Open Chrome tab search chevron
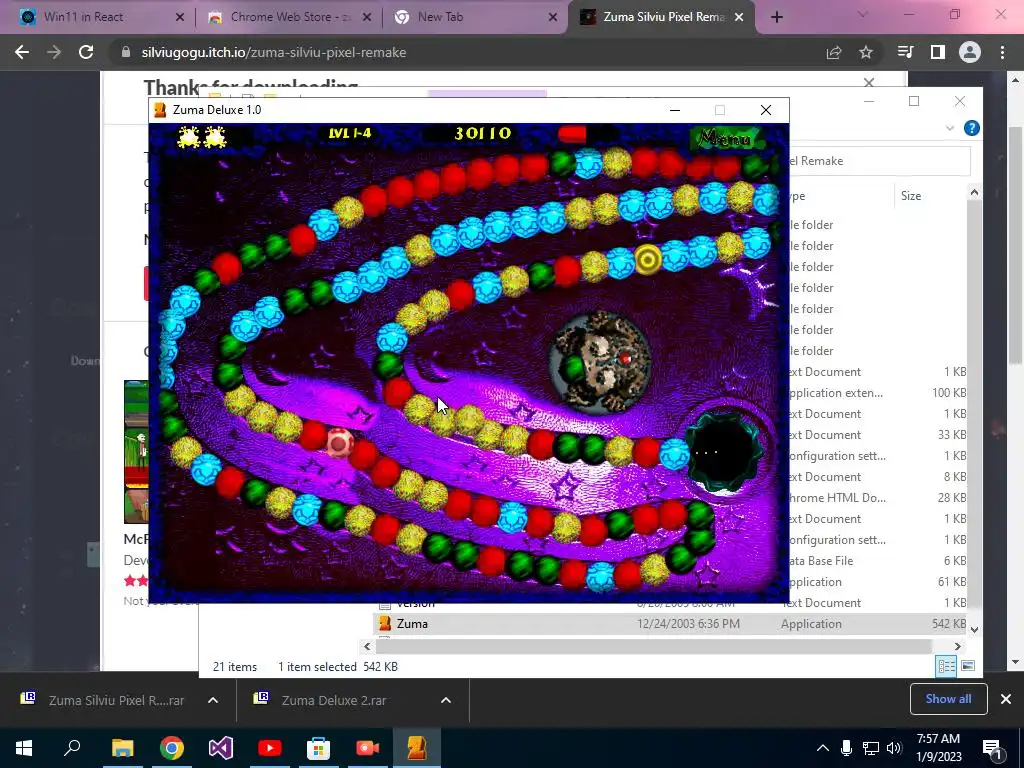1024x768 pixels. pos(863,14)
